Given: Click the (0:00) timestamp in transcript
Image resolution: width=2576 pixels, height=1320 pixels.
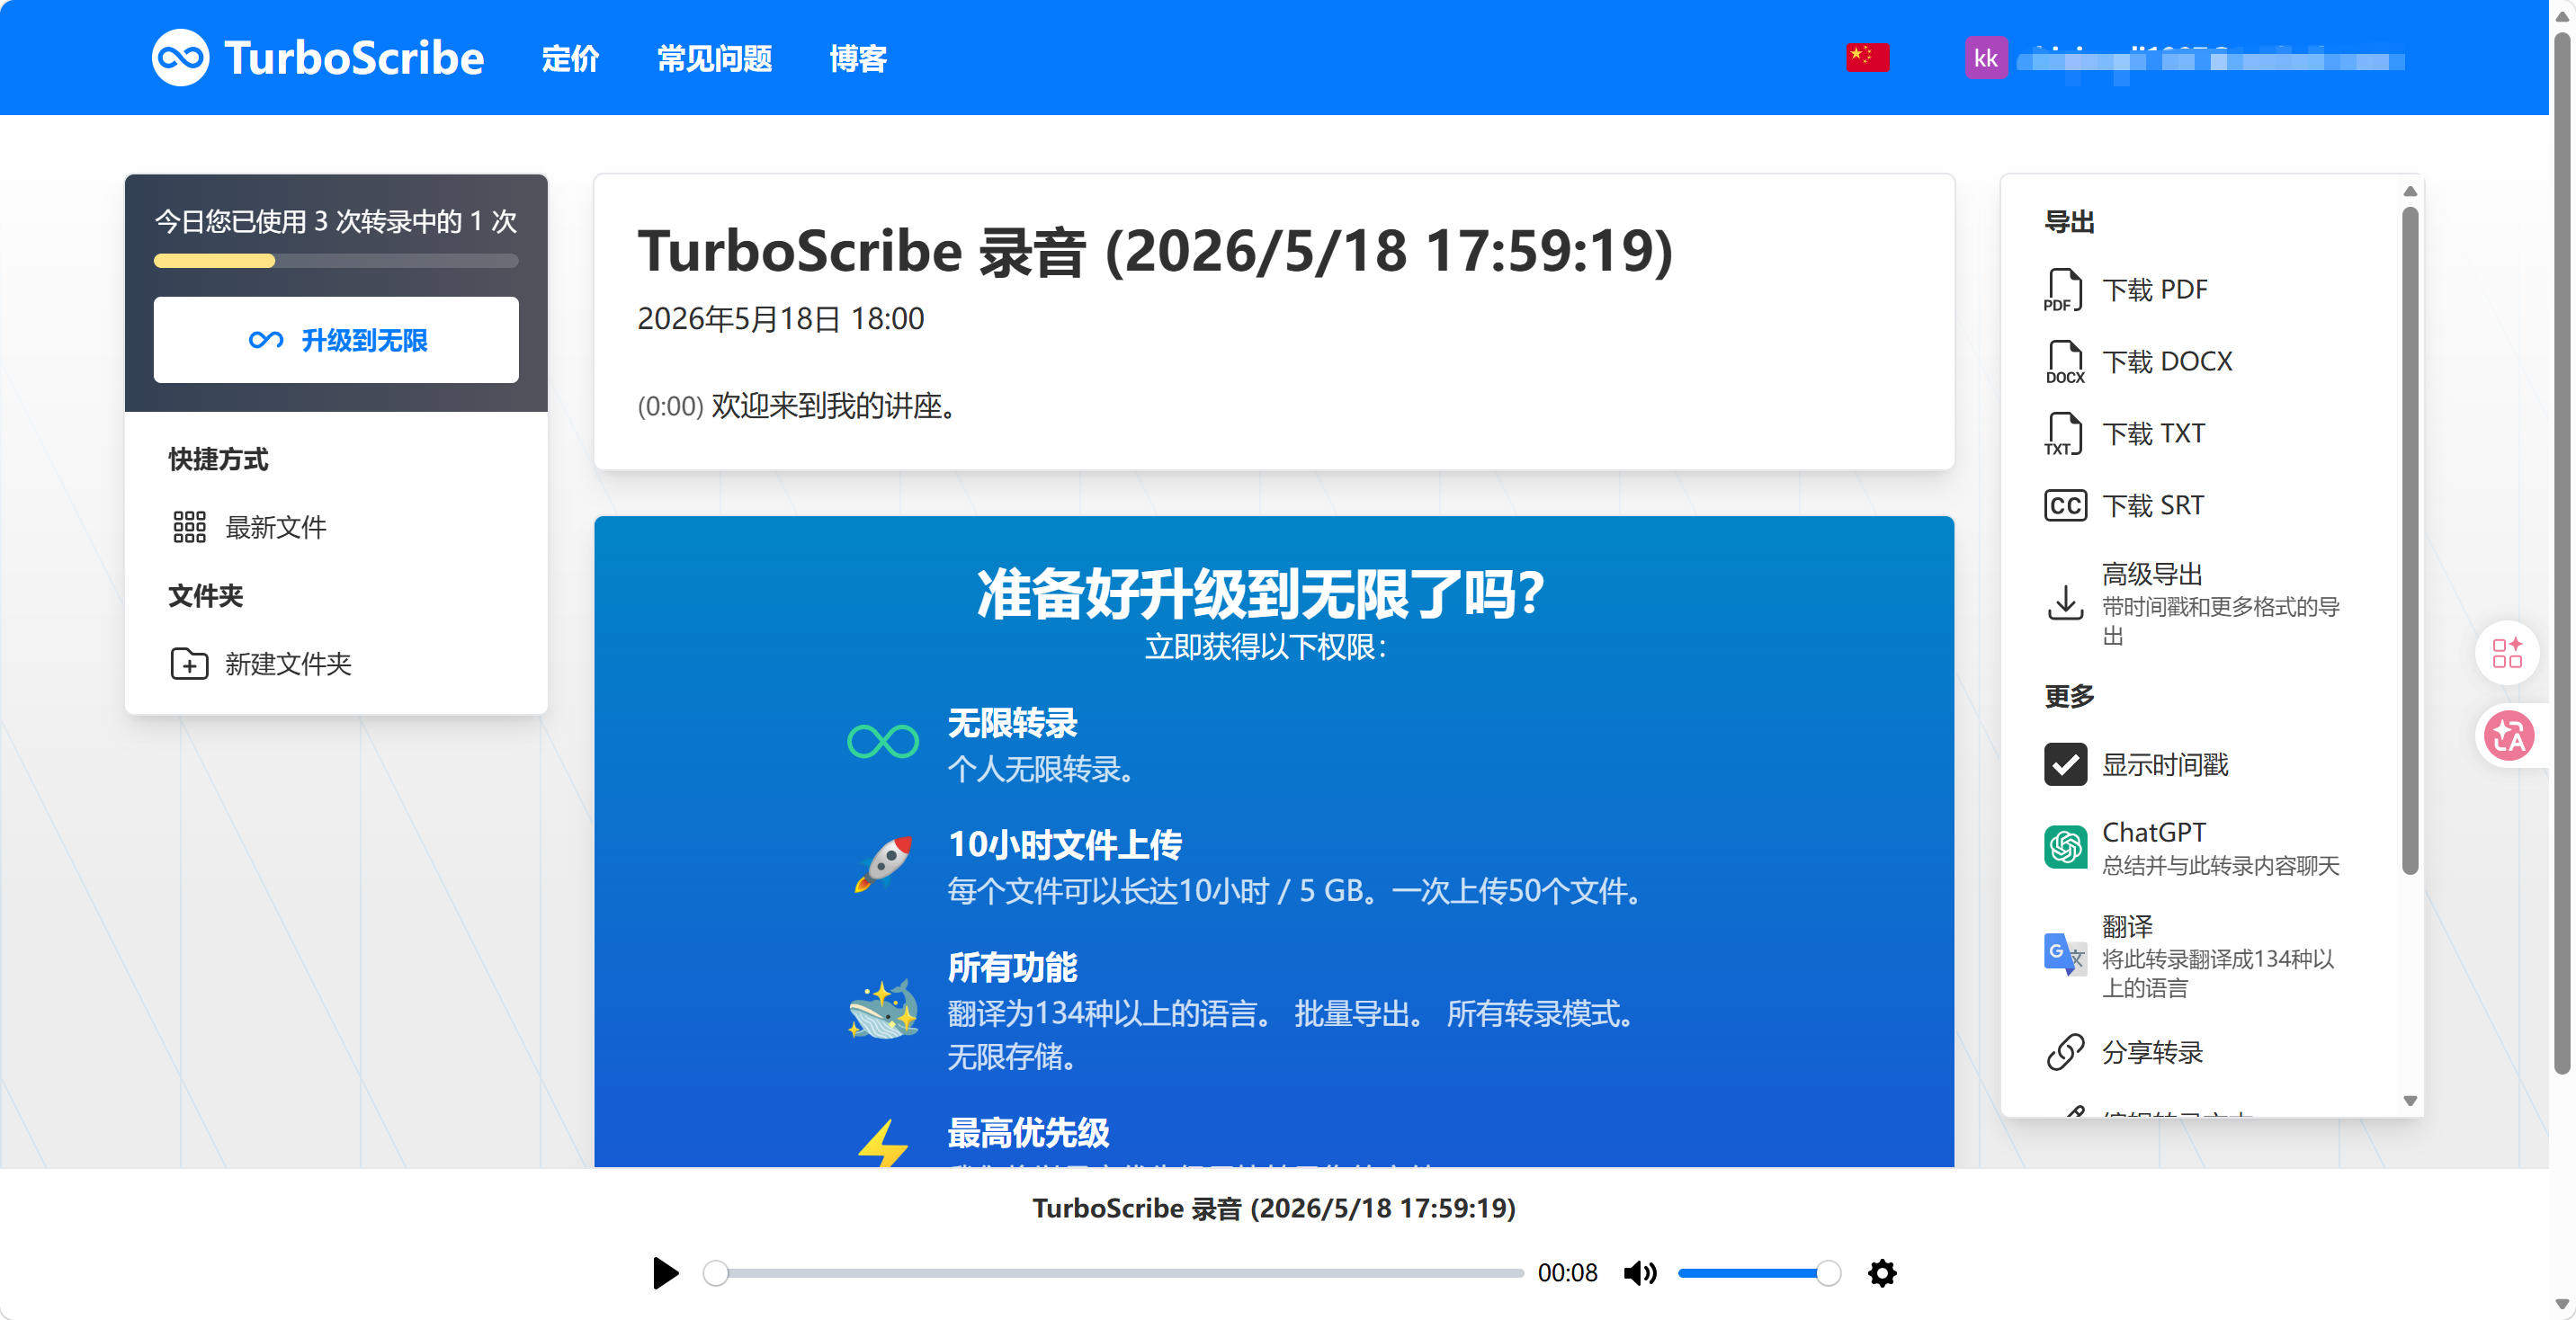Looking at the screenshot, I should point(670,406).
